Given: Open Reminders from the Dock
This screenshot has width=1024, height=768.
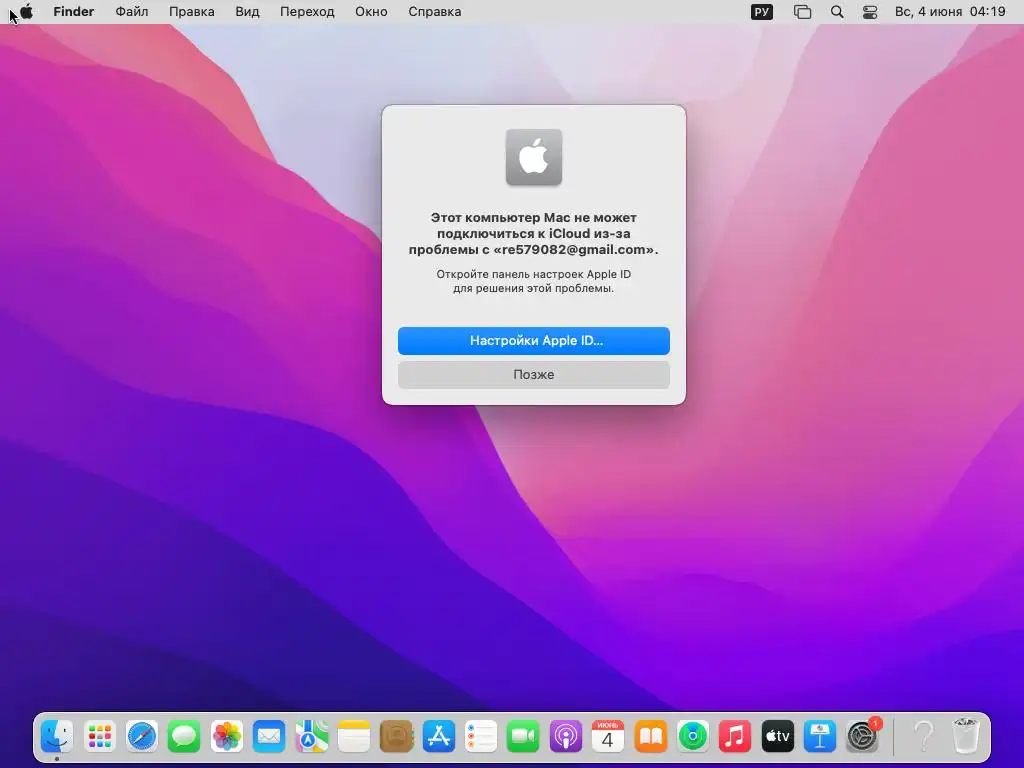Looking at the screenshot, I should [481, 737].
